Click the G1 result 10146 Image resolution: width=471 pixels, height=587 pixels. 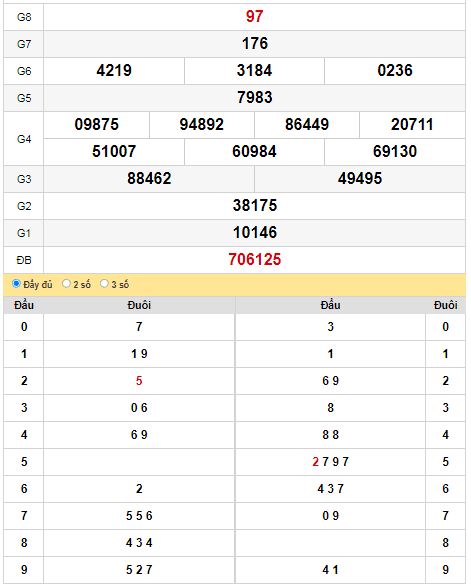(255, 232)
